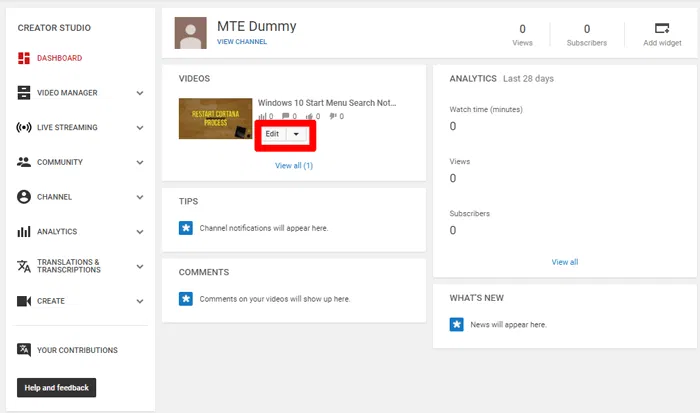Click the MTE Dummy channel name

click(257, 26)
